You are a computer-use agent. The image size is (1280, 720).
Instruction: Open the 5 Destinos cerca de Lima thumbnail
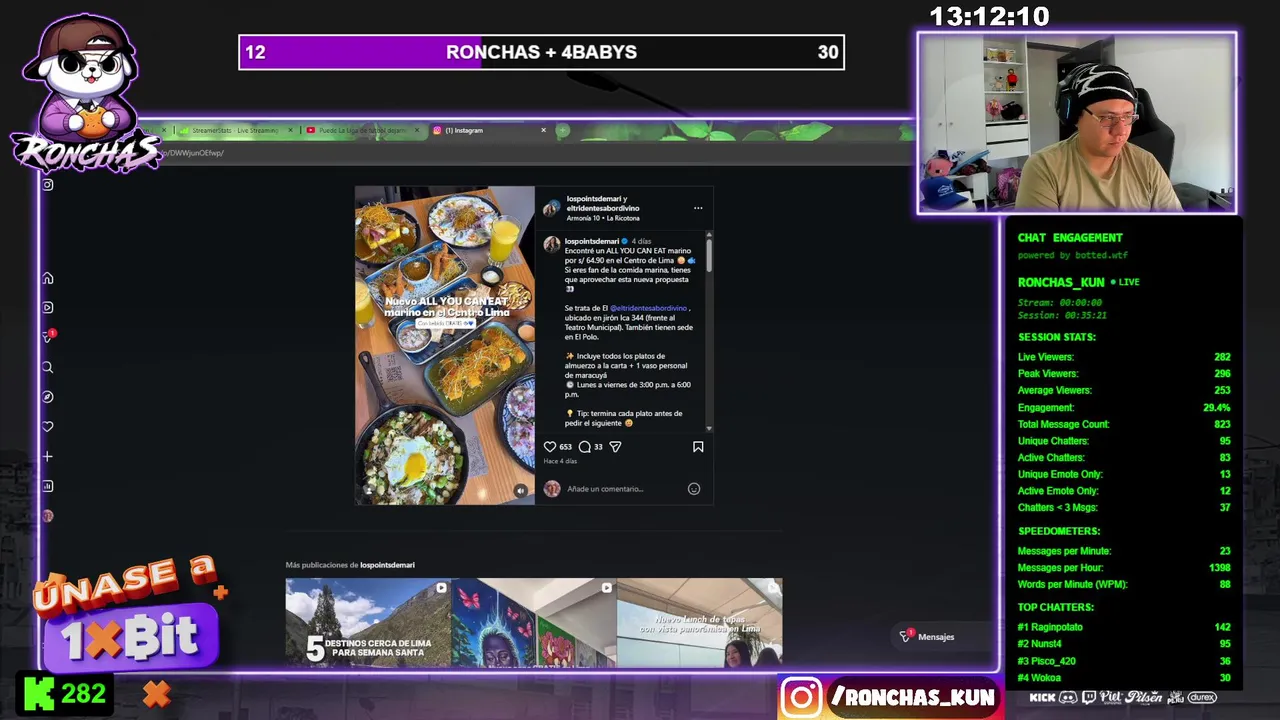pos(367,622)
